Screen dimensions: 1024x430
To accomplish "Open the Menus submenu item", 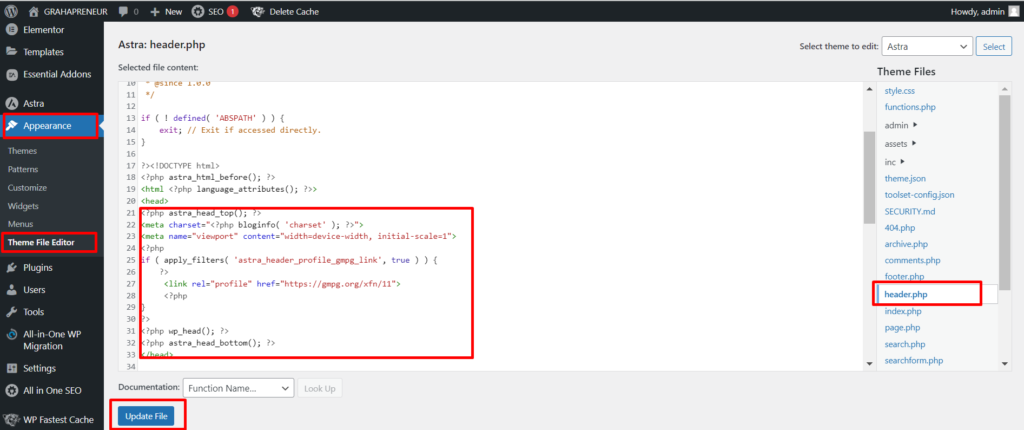I will pos(21,224).
